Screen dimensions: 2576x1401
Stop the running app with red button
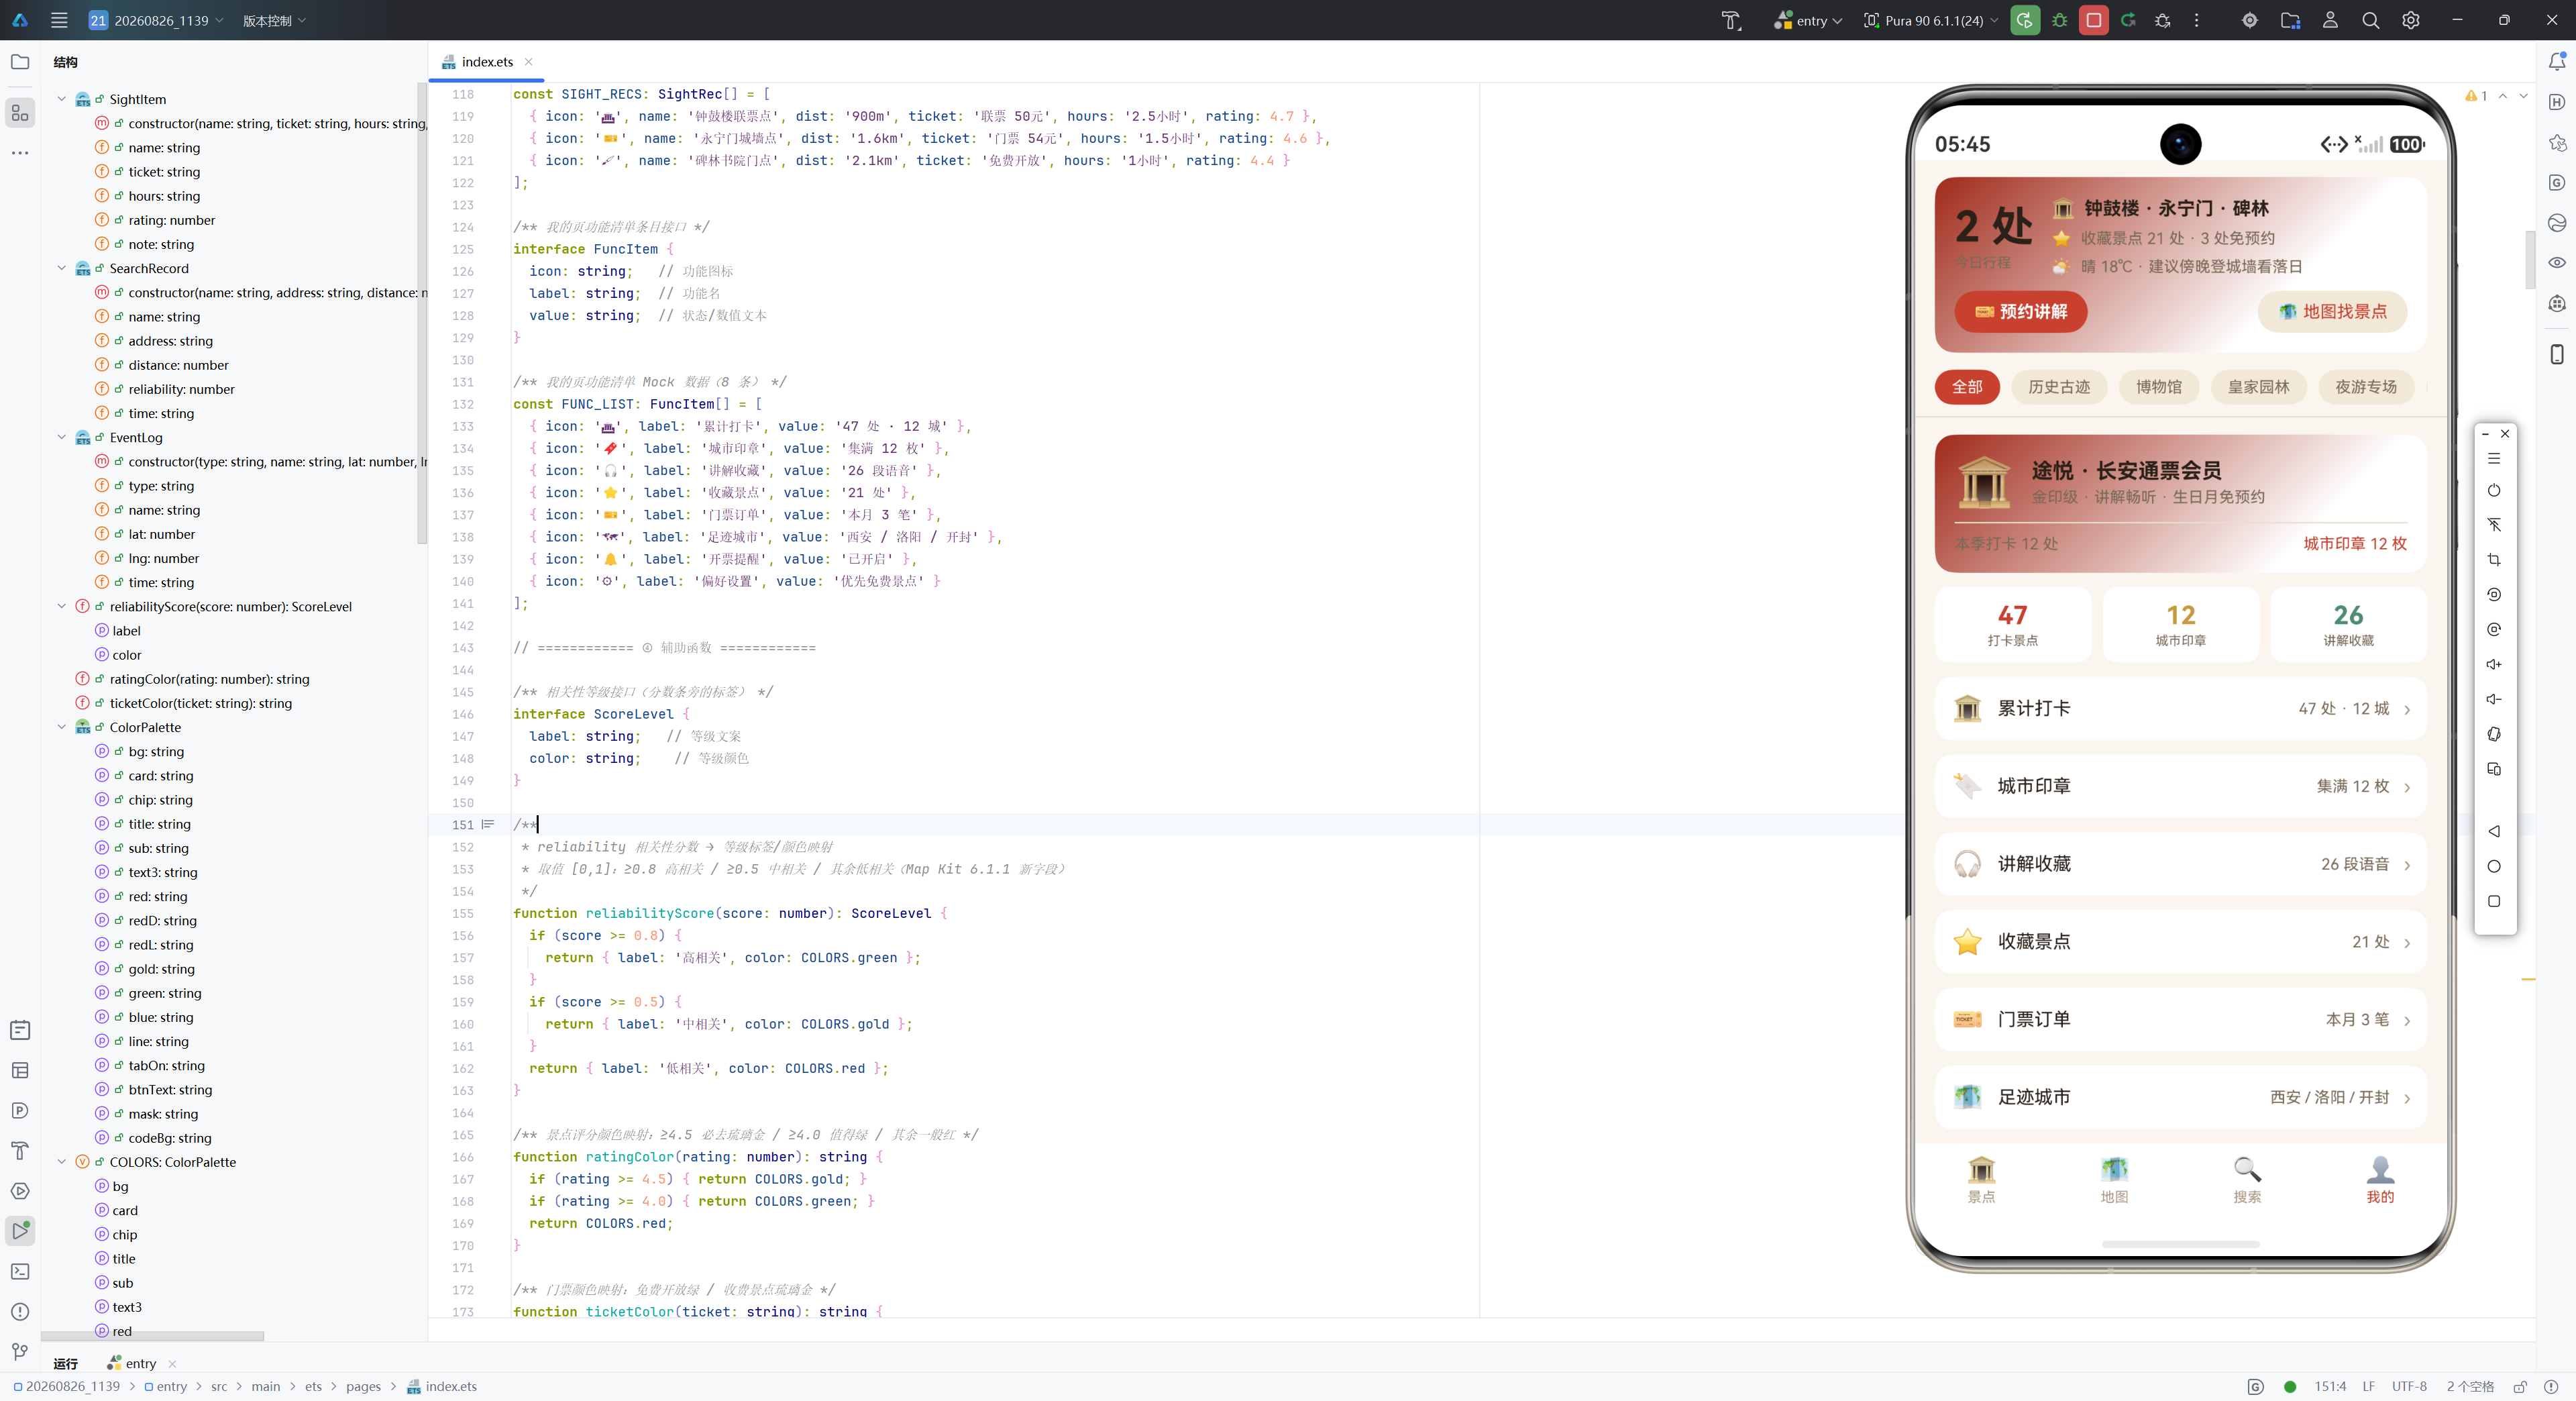(2093, 20)
